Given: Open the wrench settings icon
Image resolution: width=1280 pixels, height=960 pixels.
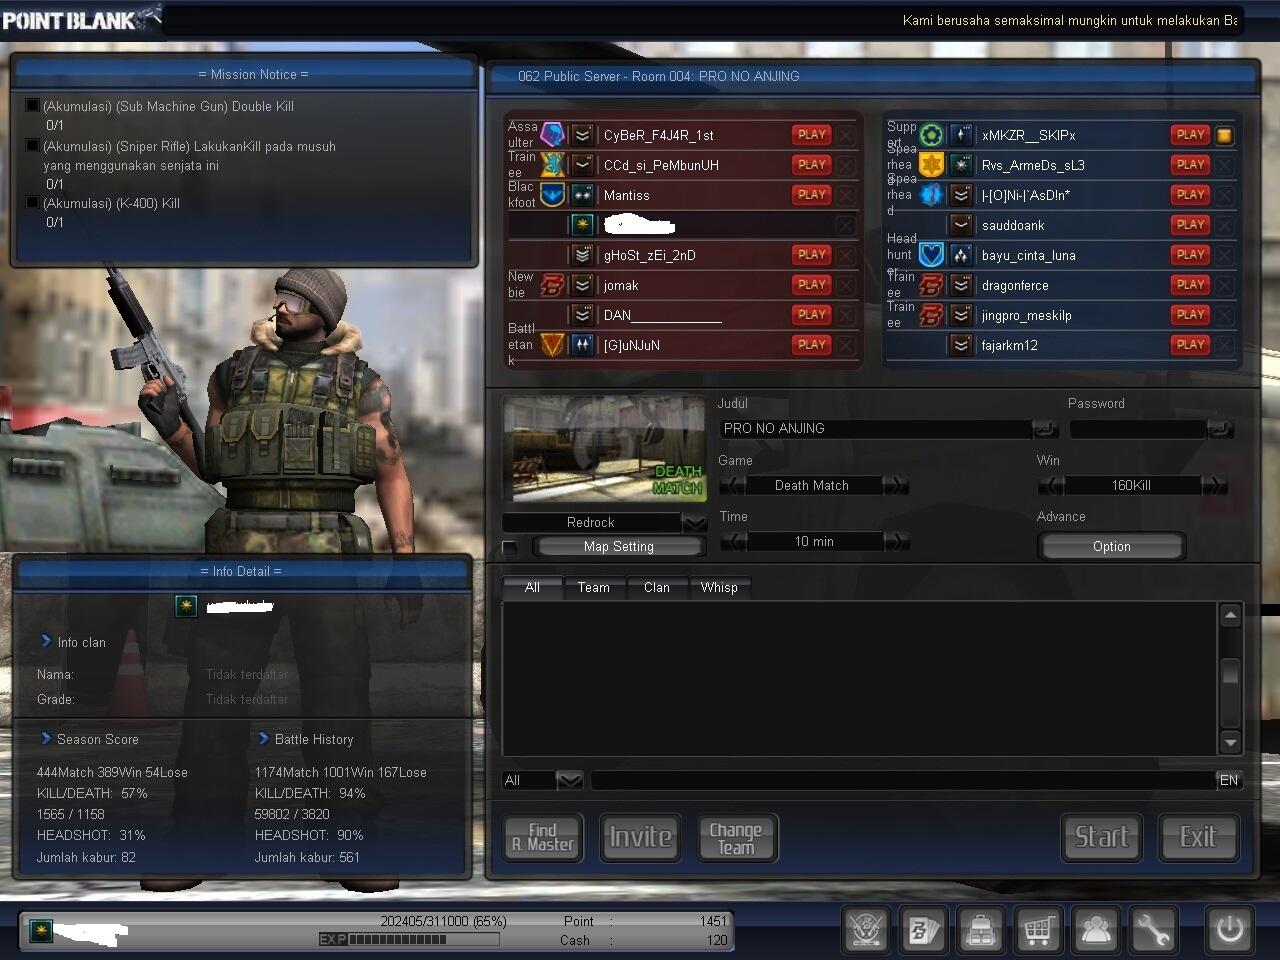Looking at the screenshot, I should pyautogui.click(x=1153, y=930).
